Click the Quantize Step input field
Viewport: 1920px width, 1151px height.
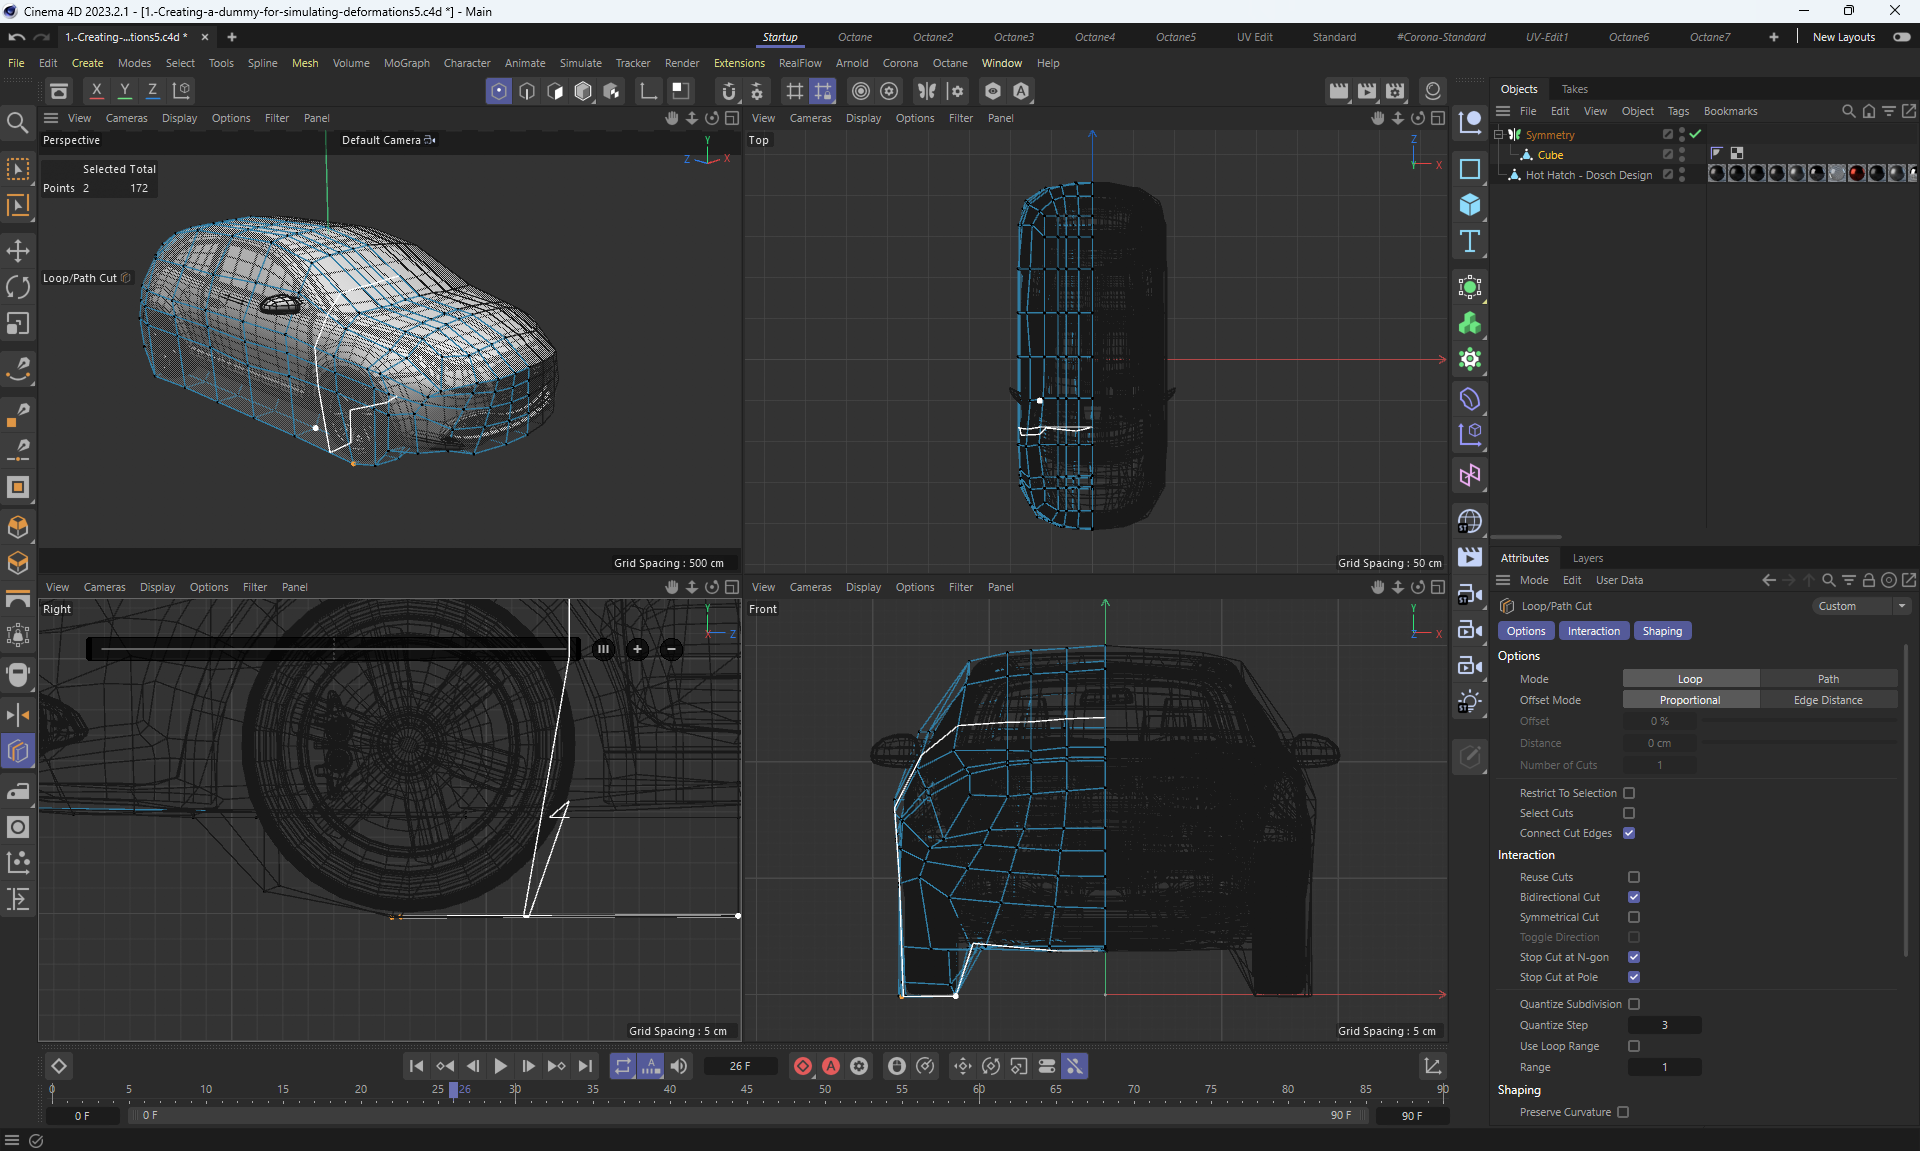tap(1664, 1025)
